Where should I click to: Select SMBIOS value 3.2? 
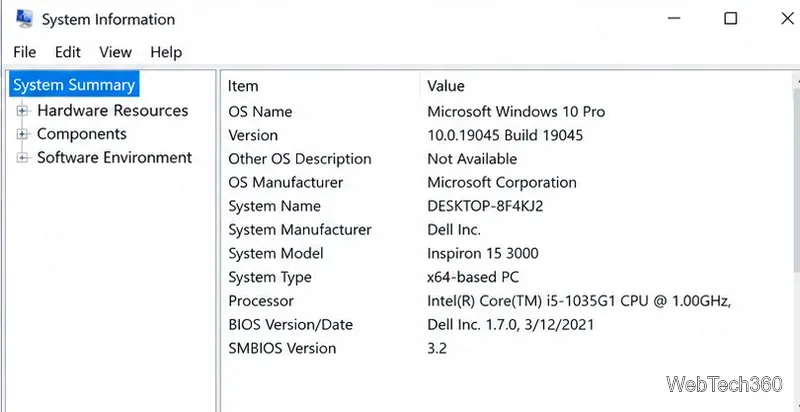pos(437,348)
